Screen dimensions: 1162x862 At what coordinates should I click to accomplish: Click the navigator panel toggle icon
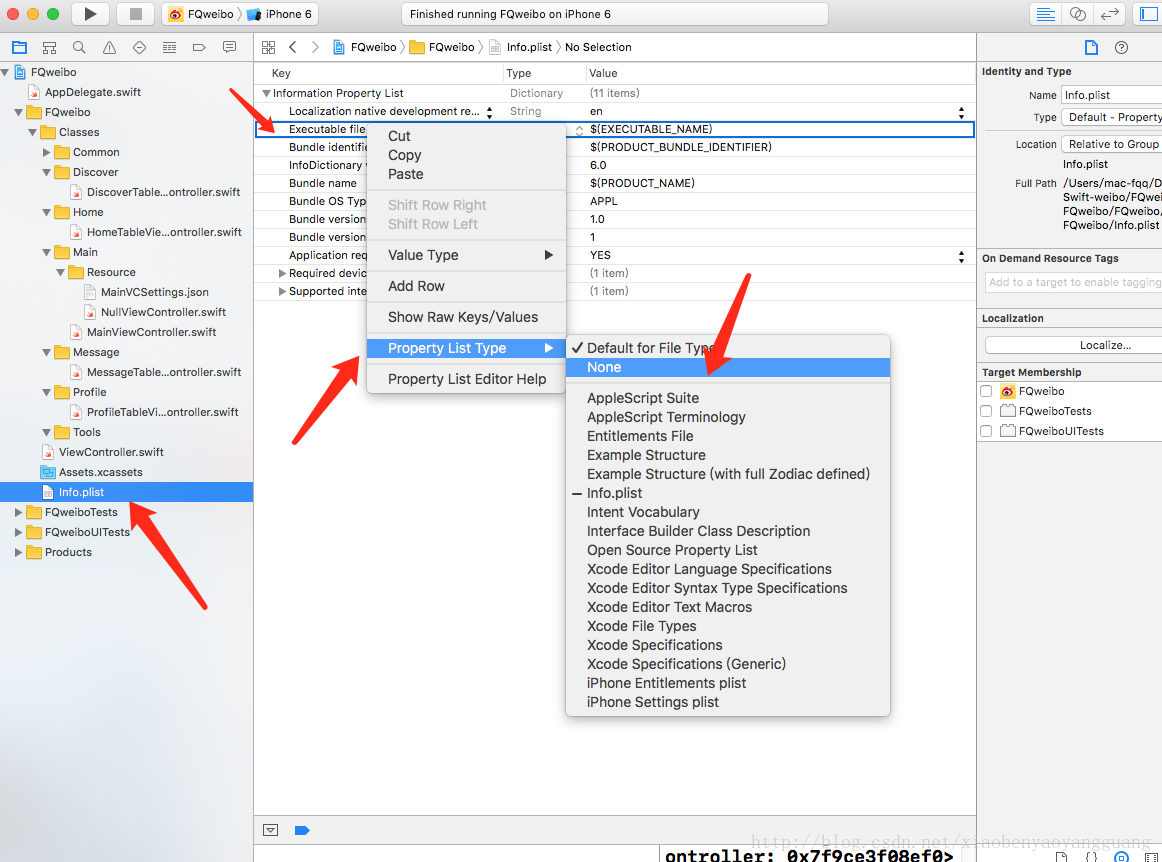[1149, 14]
